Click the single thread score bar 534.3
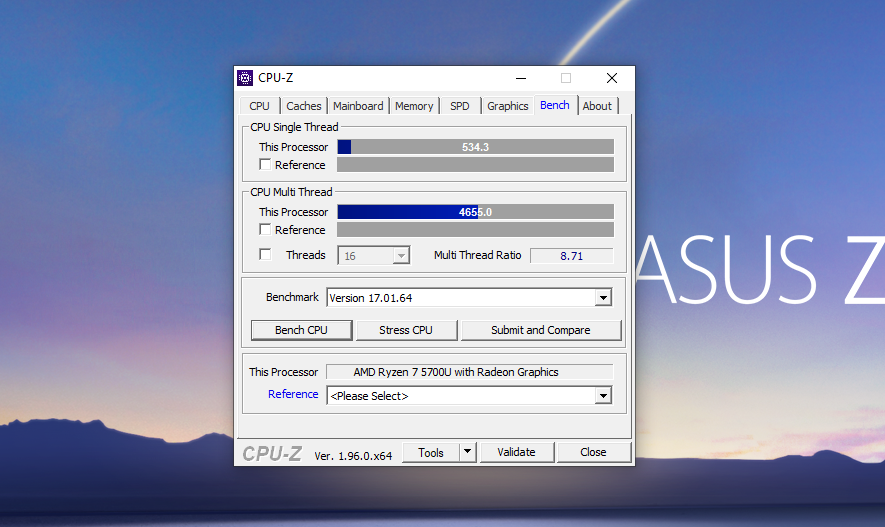Image resolution: width=885 pixels, height=527 pixels. coord(475,147)
